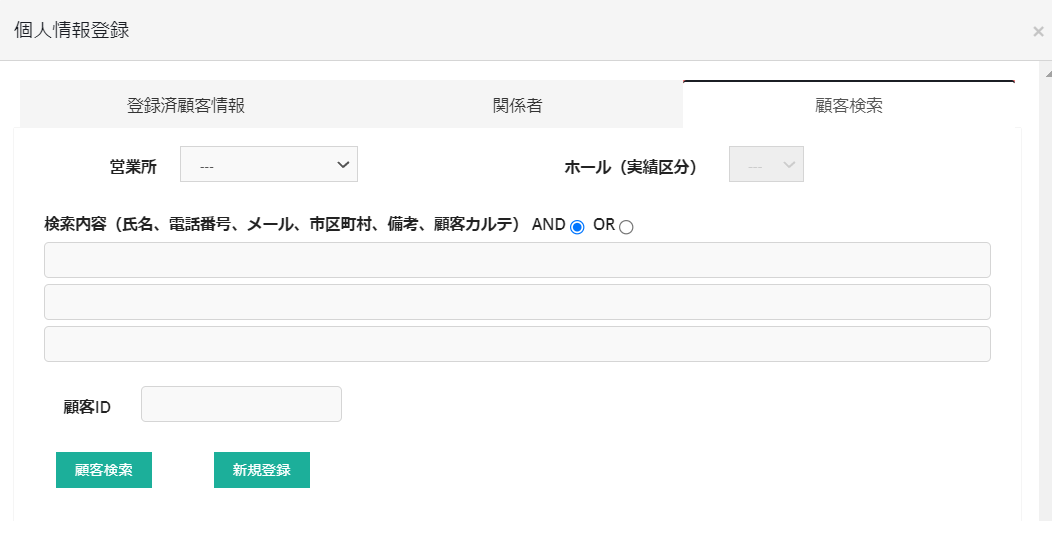Choose the OR search condition radio button
The width and height of the screenshot is (1063, 536).
click(626, 227)
